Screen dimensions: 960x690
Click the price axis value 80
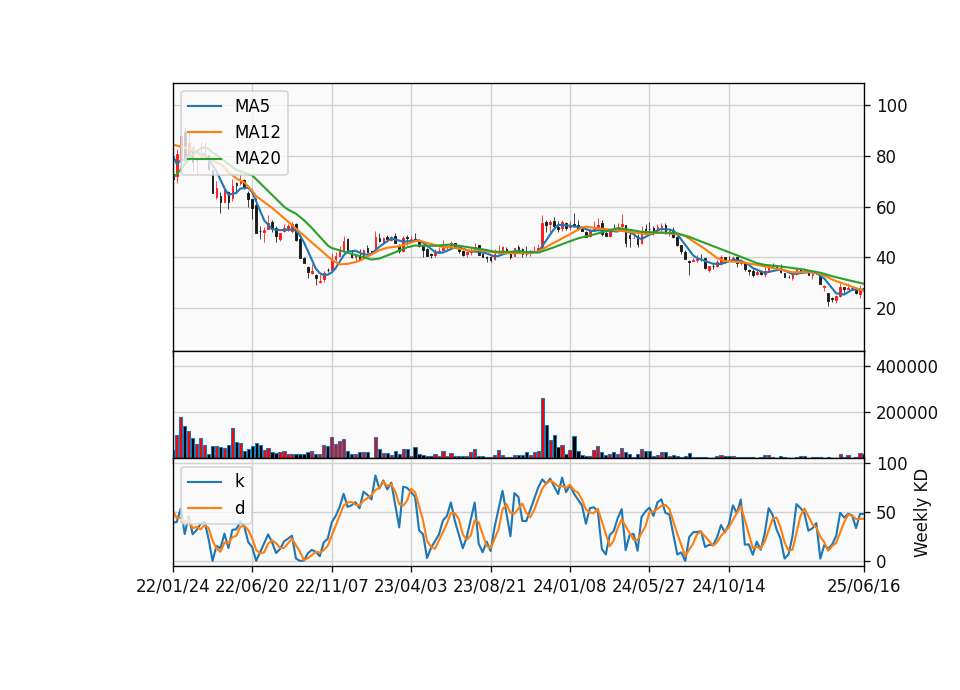click(x=887, y=157)
